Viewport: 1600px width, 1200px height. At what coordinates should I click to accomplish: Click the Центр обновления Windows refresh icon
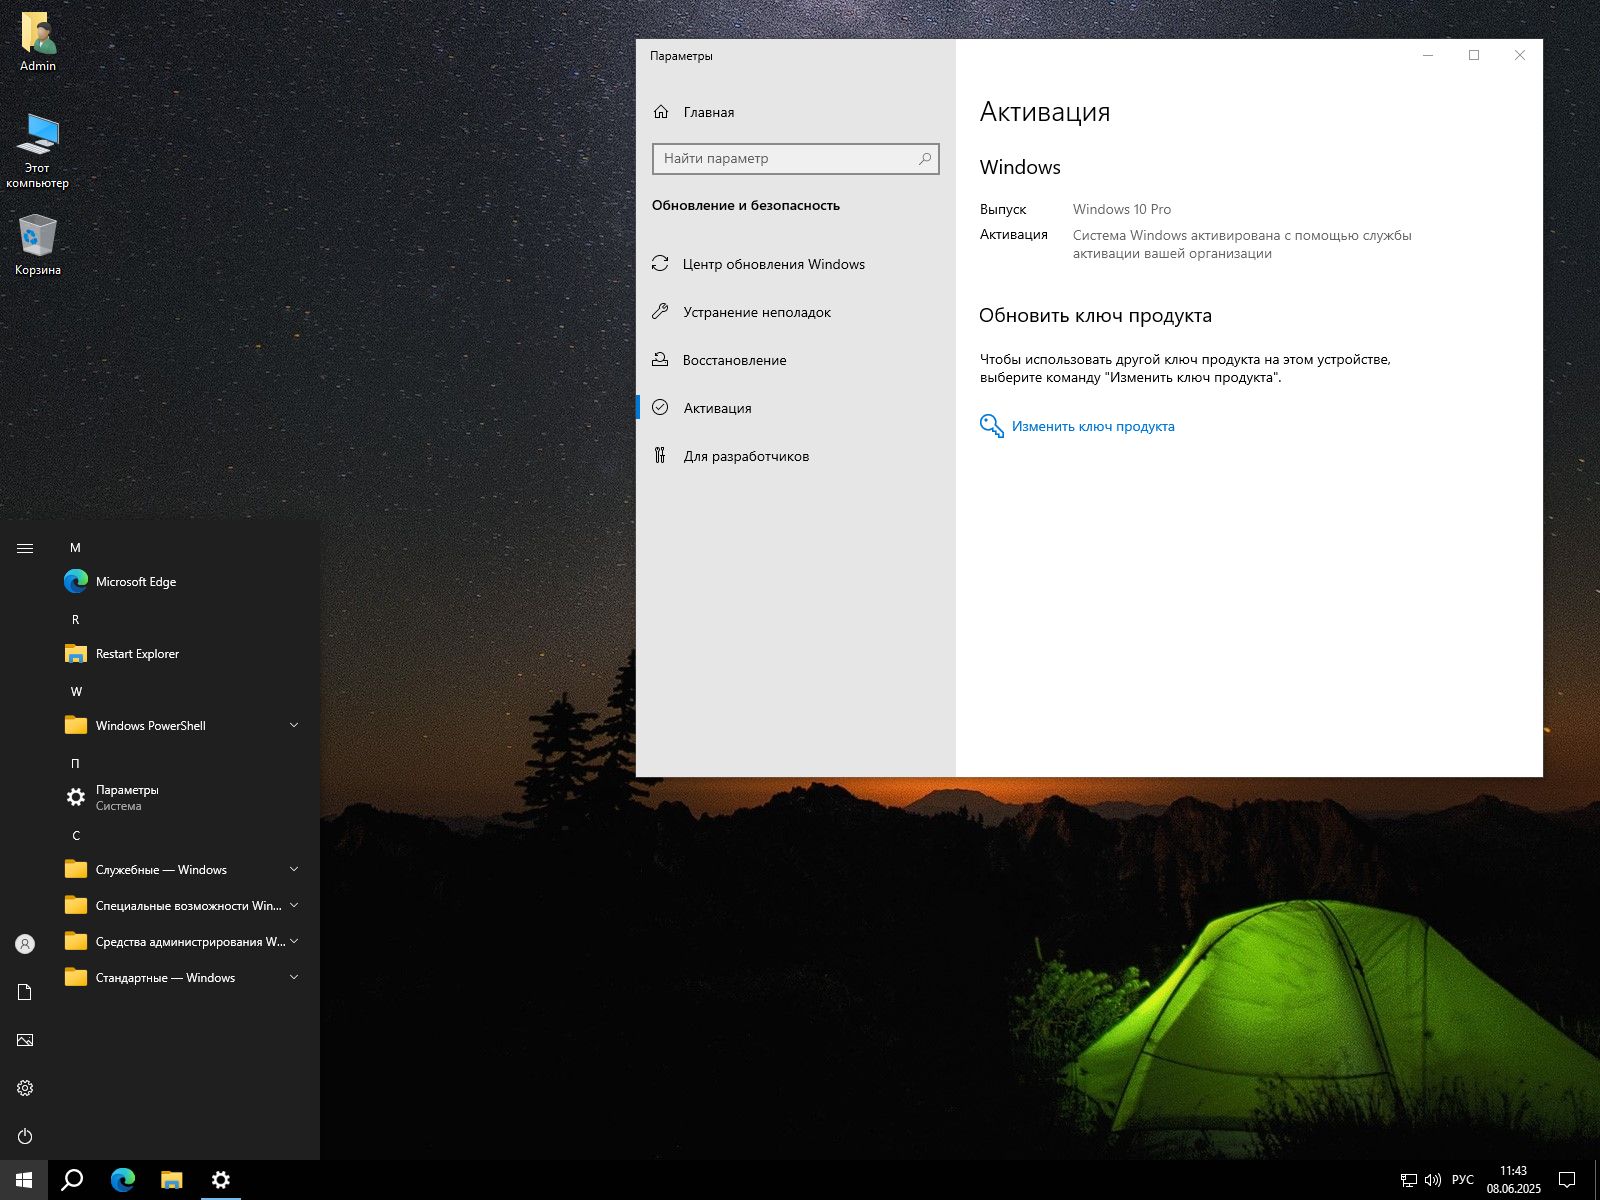click(x=660, y=264)
